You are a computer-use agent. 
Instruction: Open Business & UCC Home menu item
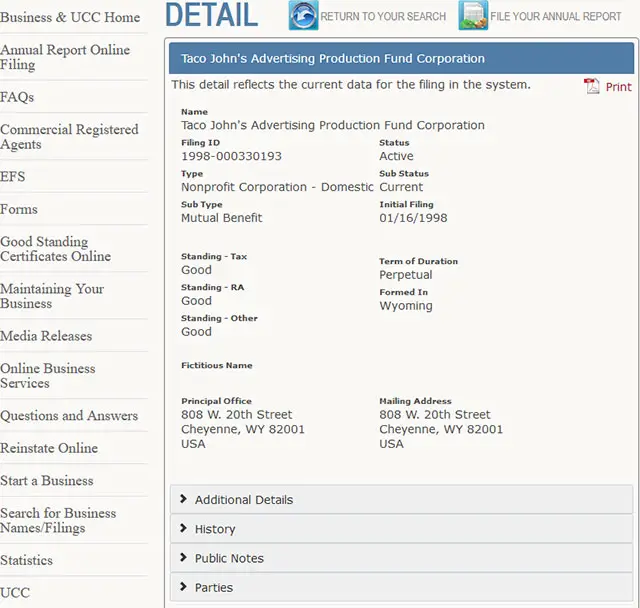[x=70, y=17]
